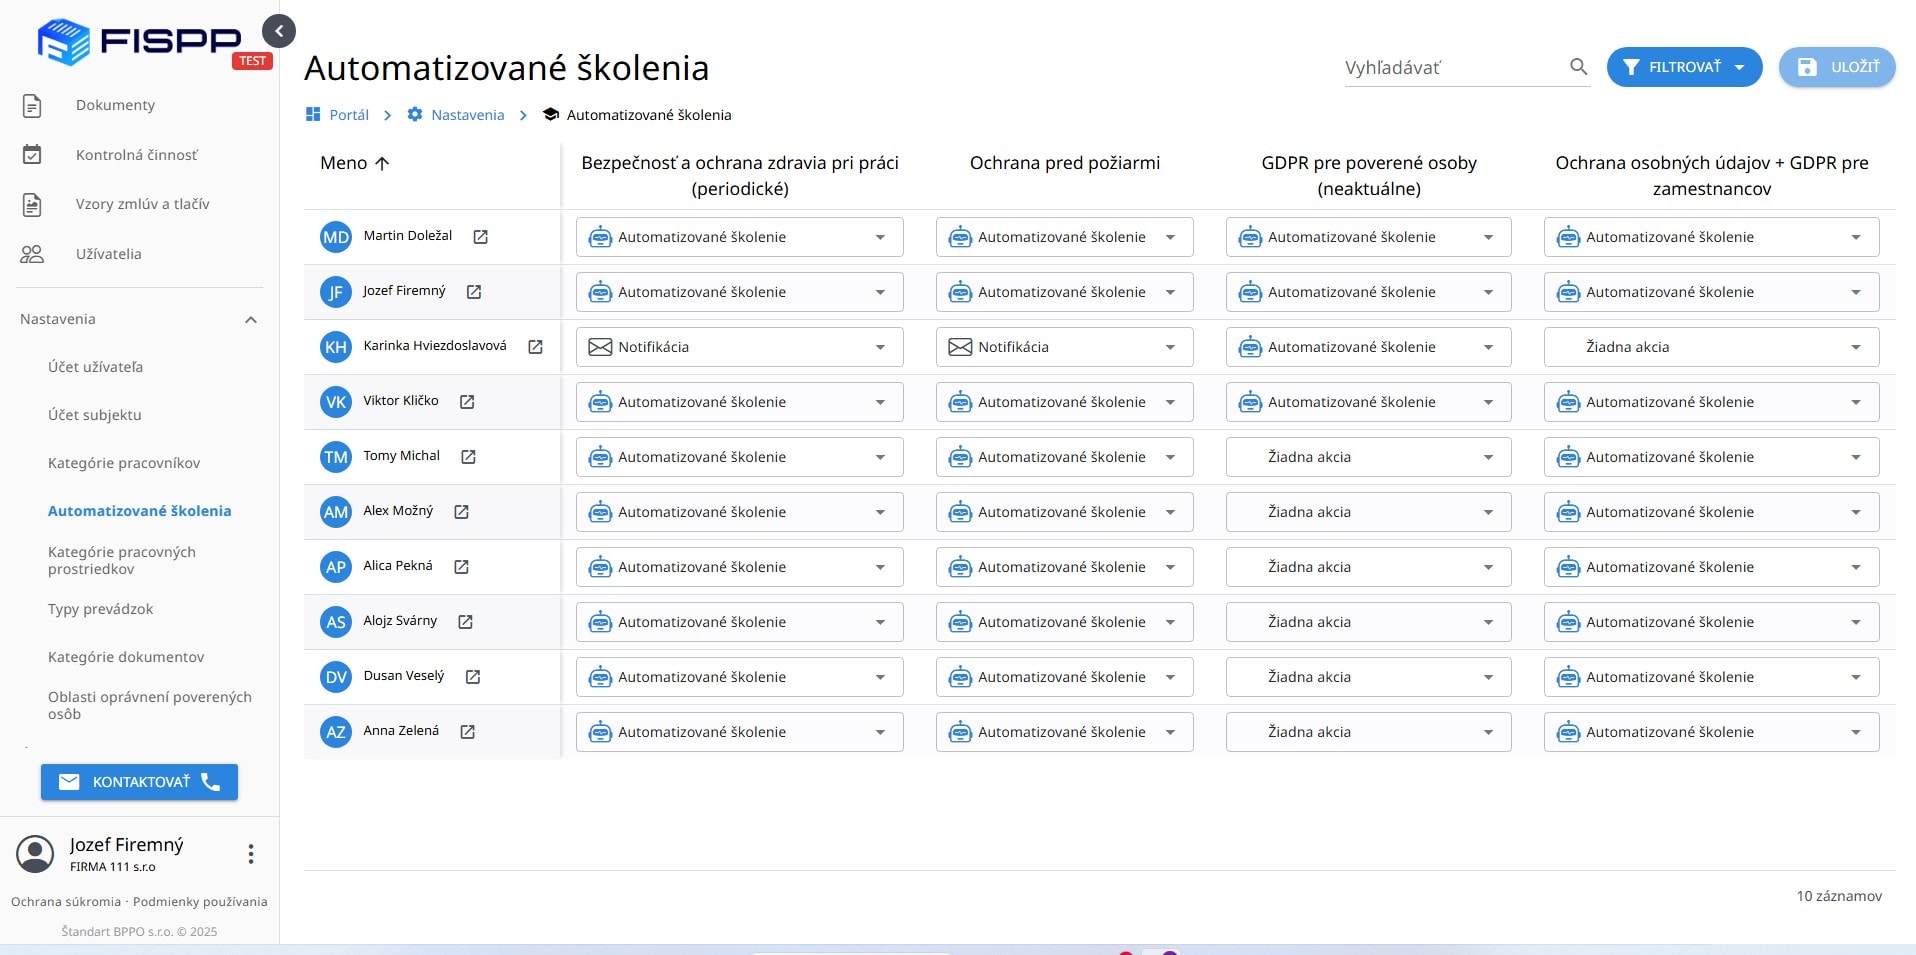Image resolution: width=1916 pixels, height=955 pixels.
Task: Collapse the sidebar with the arrow button
Action: tap(279, 31)
